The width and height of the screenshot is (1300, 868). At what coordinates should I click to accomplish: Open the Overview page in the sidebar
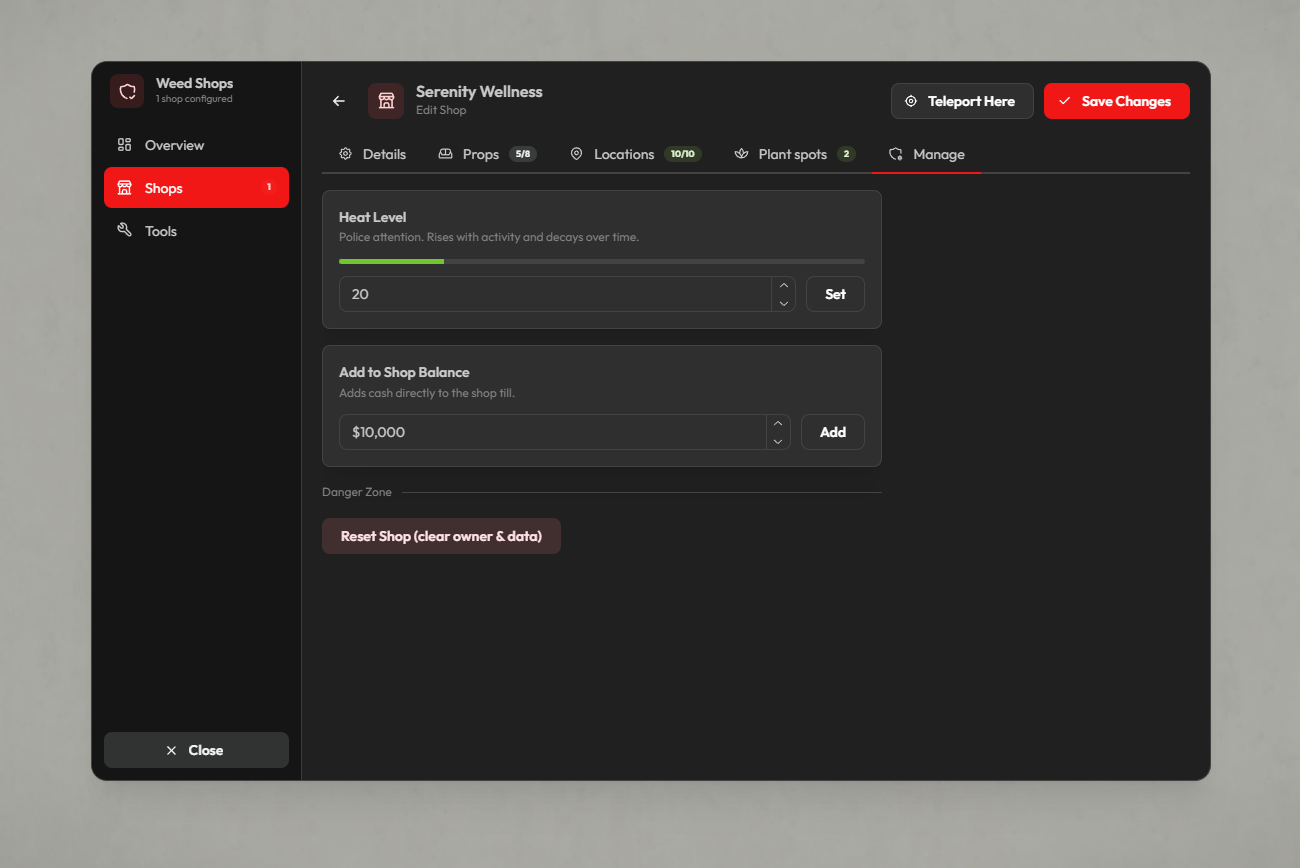196,145
